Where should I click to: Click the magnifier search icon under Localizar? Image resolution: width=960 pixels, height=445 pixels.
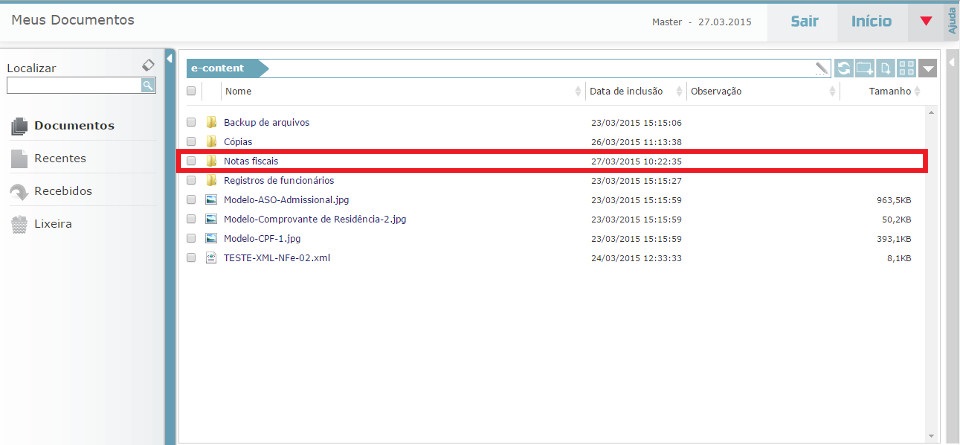148,86
